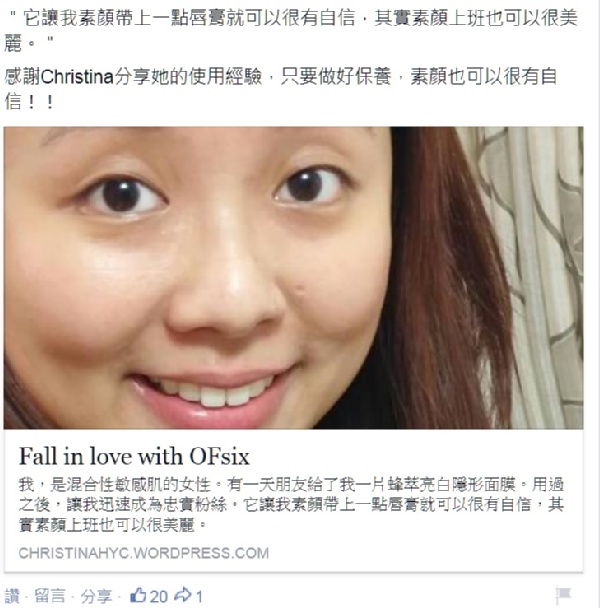Click the white link card area beside domain
The height and width of the screenshot is (608, 600).
click(427, 553)
